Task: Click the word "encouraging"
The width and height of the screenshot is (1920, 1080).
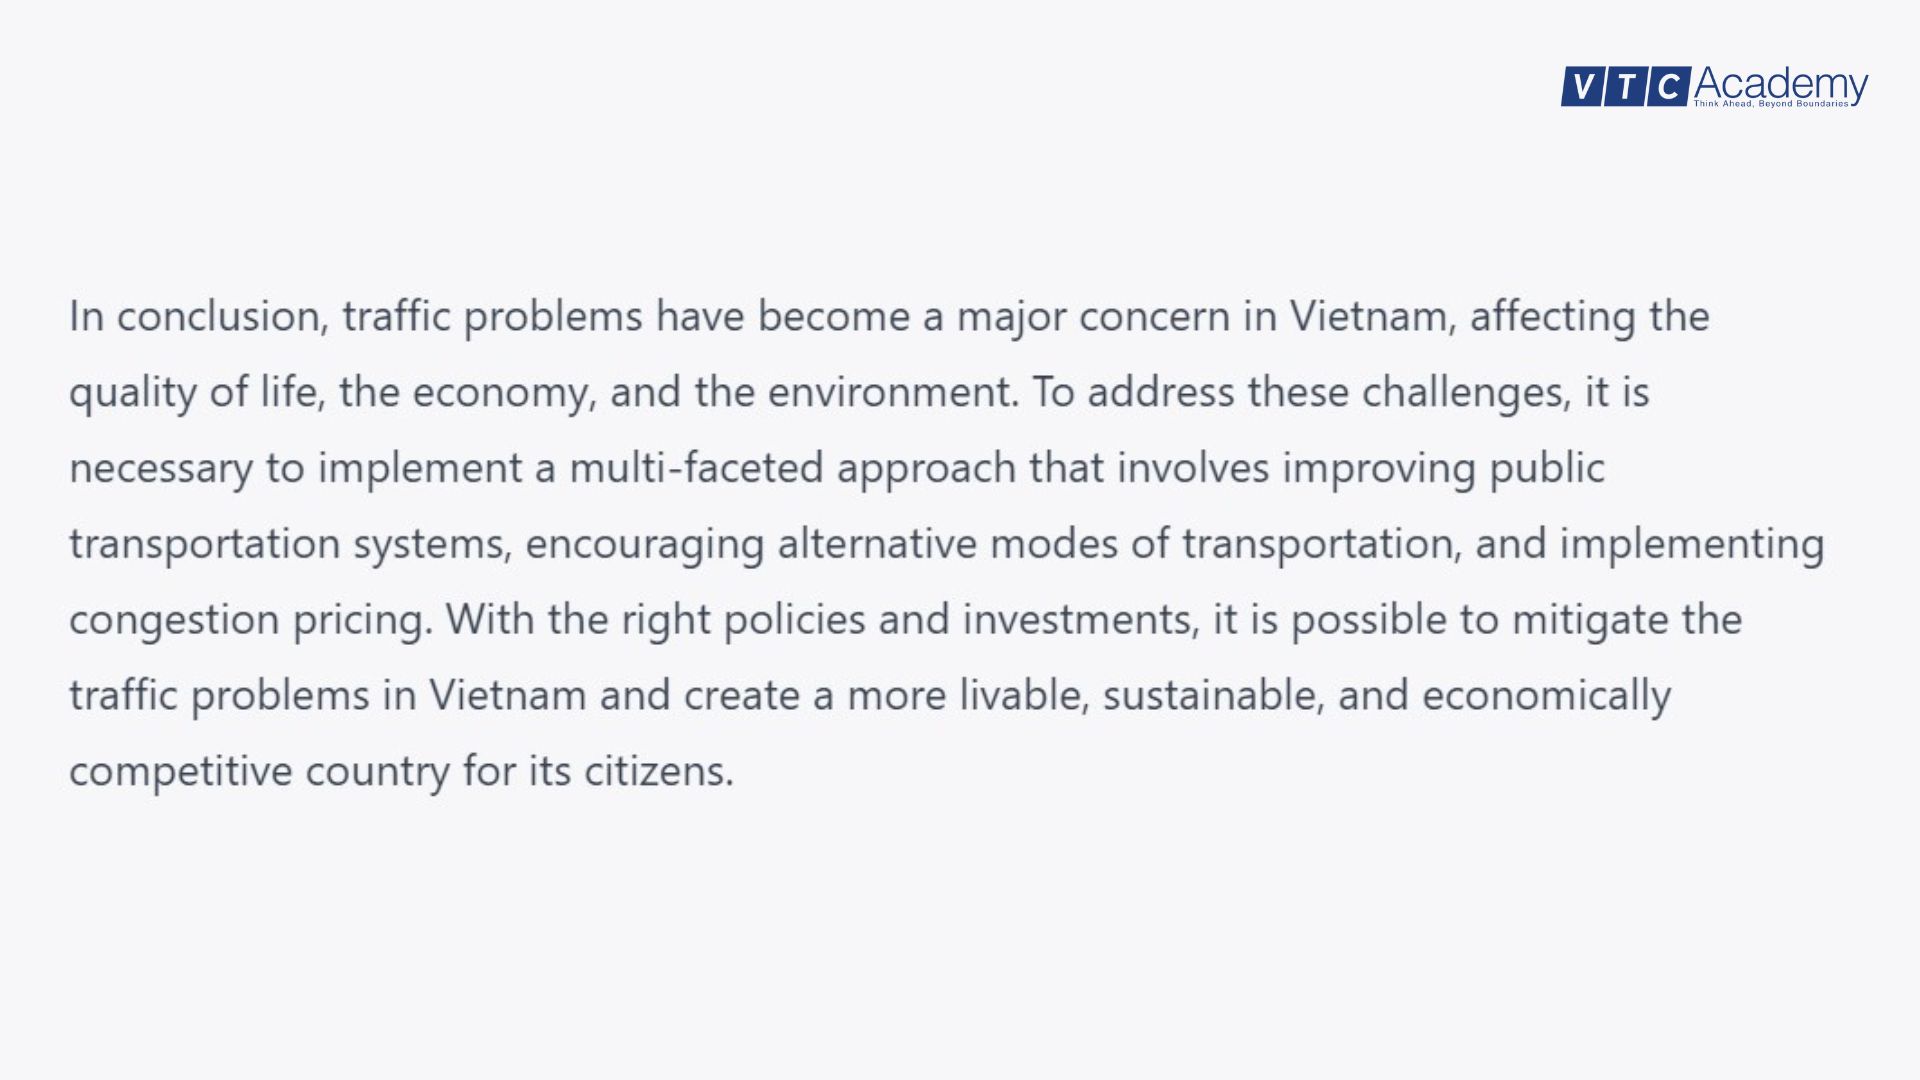Action: click(644, 545)
